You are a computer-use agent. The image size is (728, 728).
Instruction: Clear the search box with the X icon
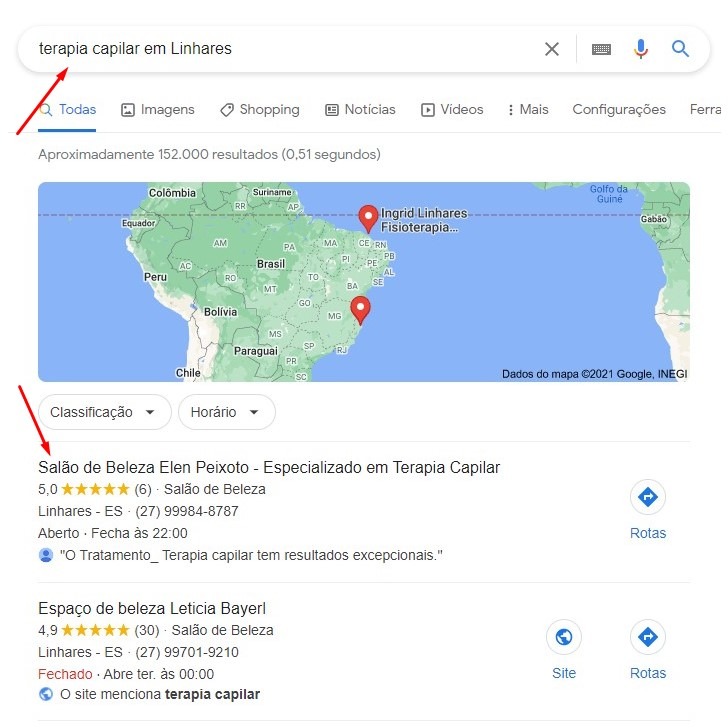(x=552, y=49)
